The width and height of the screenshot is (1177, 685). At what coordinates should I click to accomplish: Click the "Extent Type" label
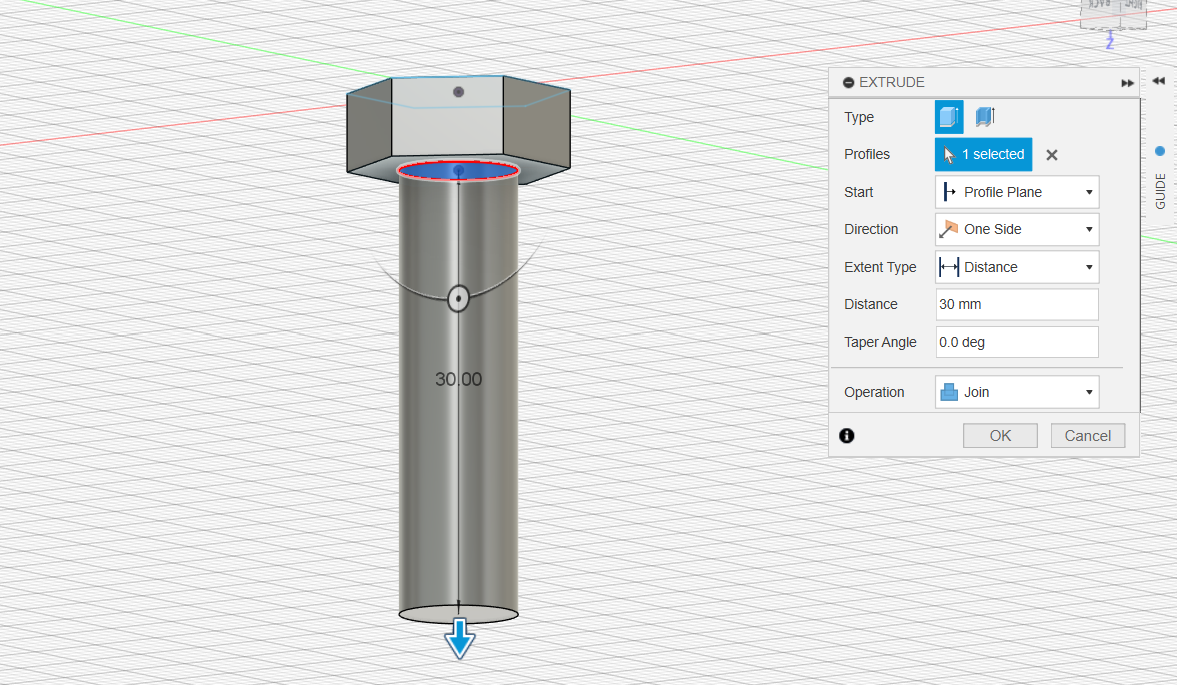click(x=880, y=267)
